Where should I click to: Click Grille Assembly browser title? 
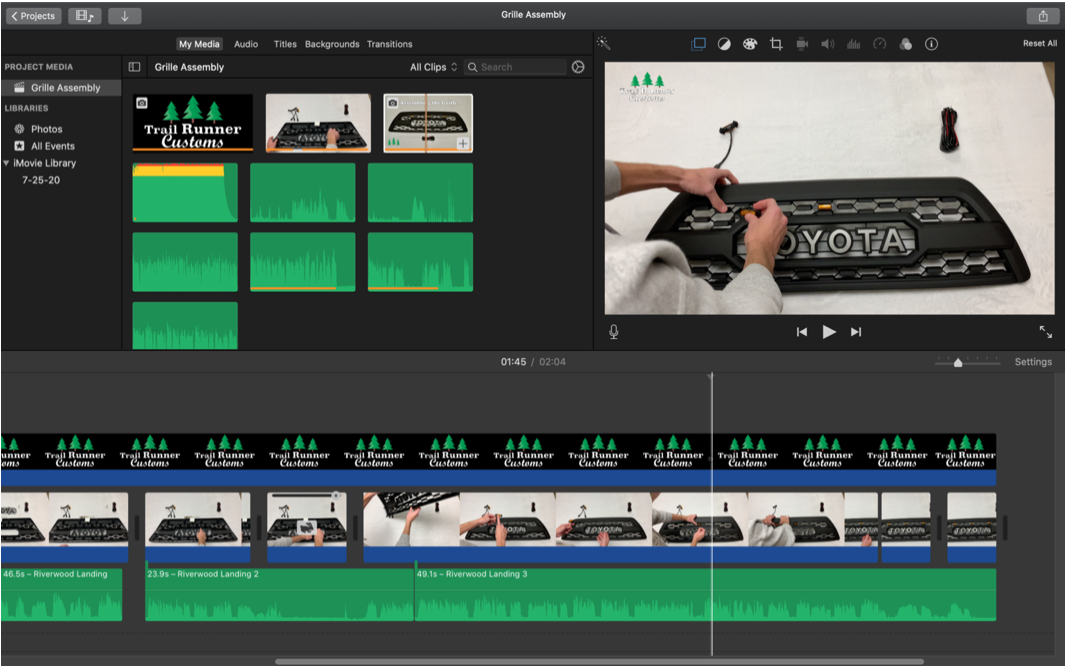click(x=189, y=67)
